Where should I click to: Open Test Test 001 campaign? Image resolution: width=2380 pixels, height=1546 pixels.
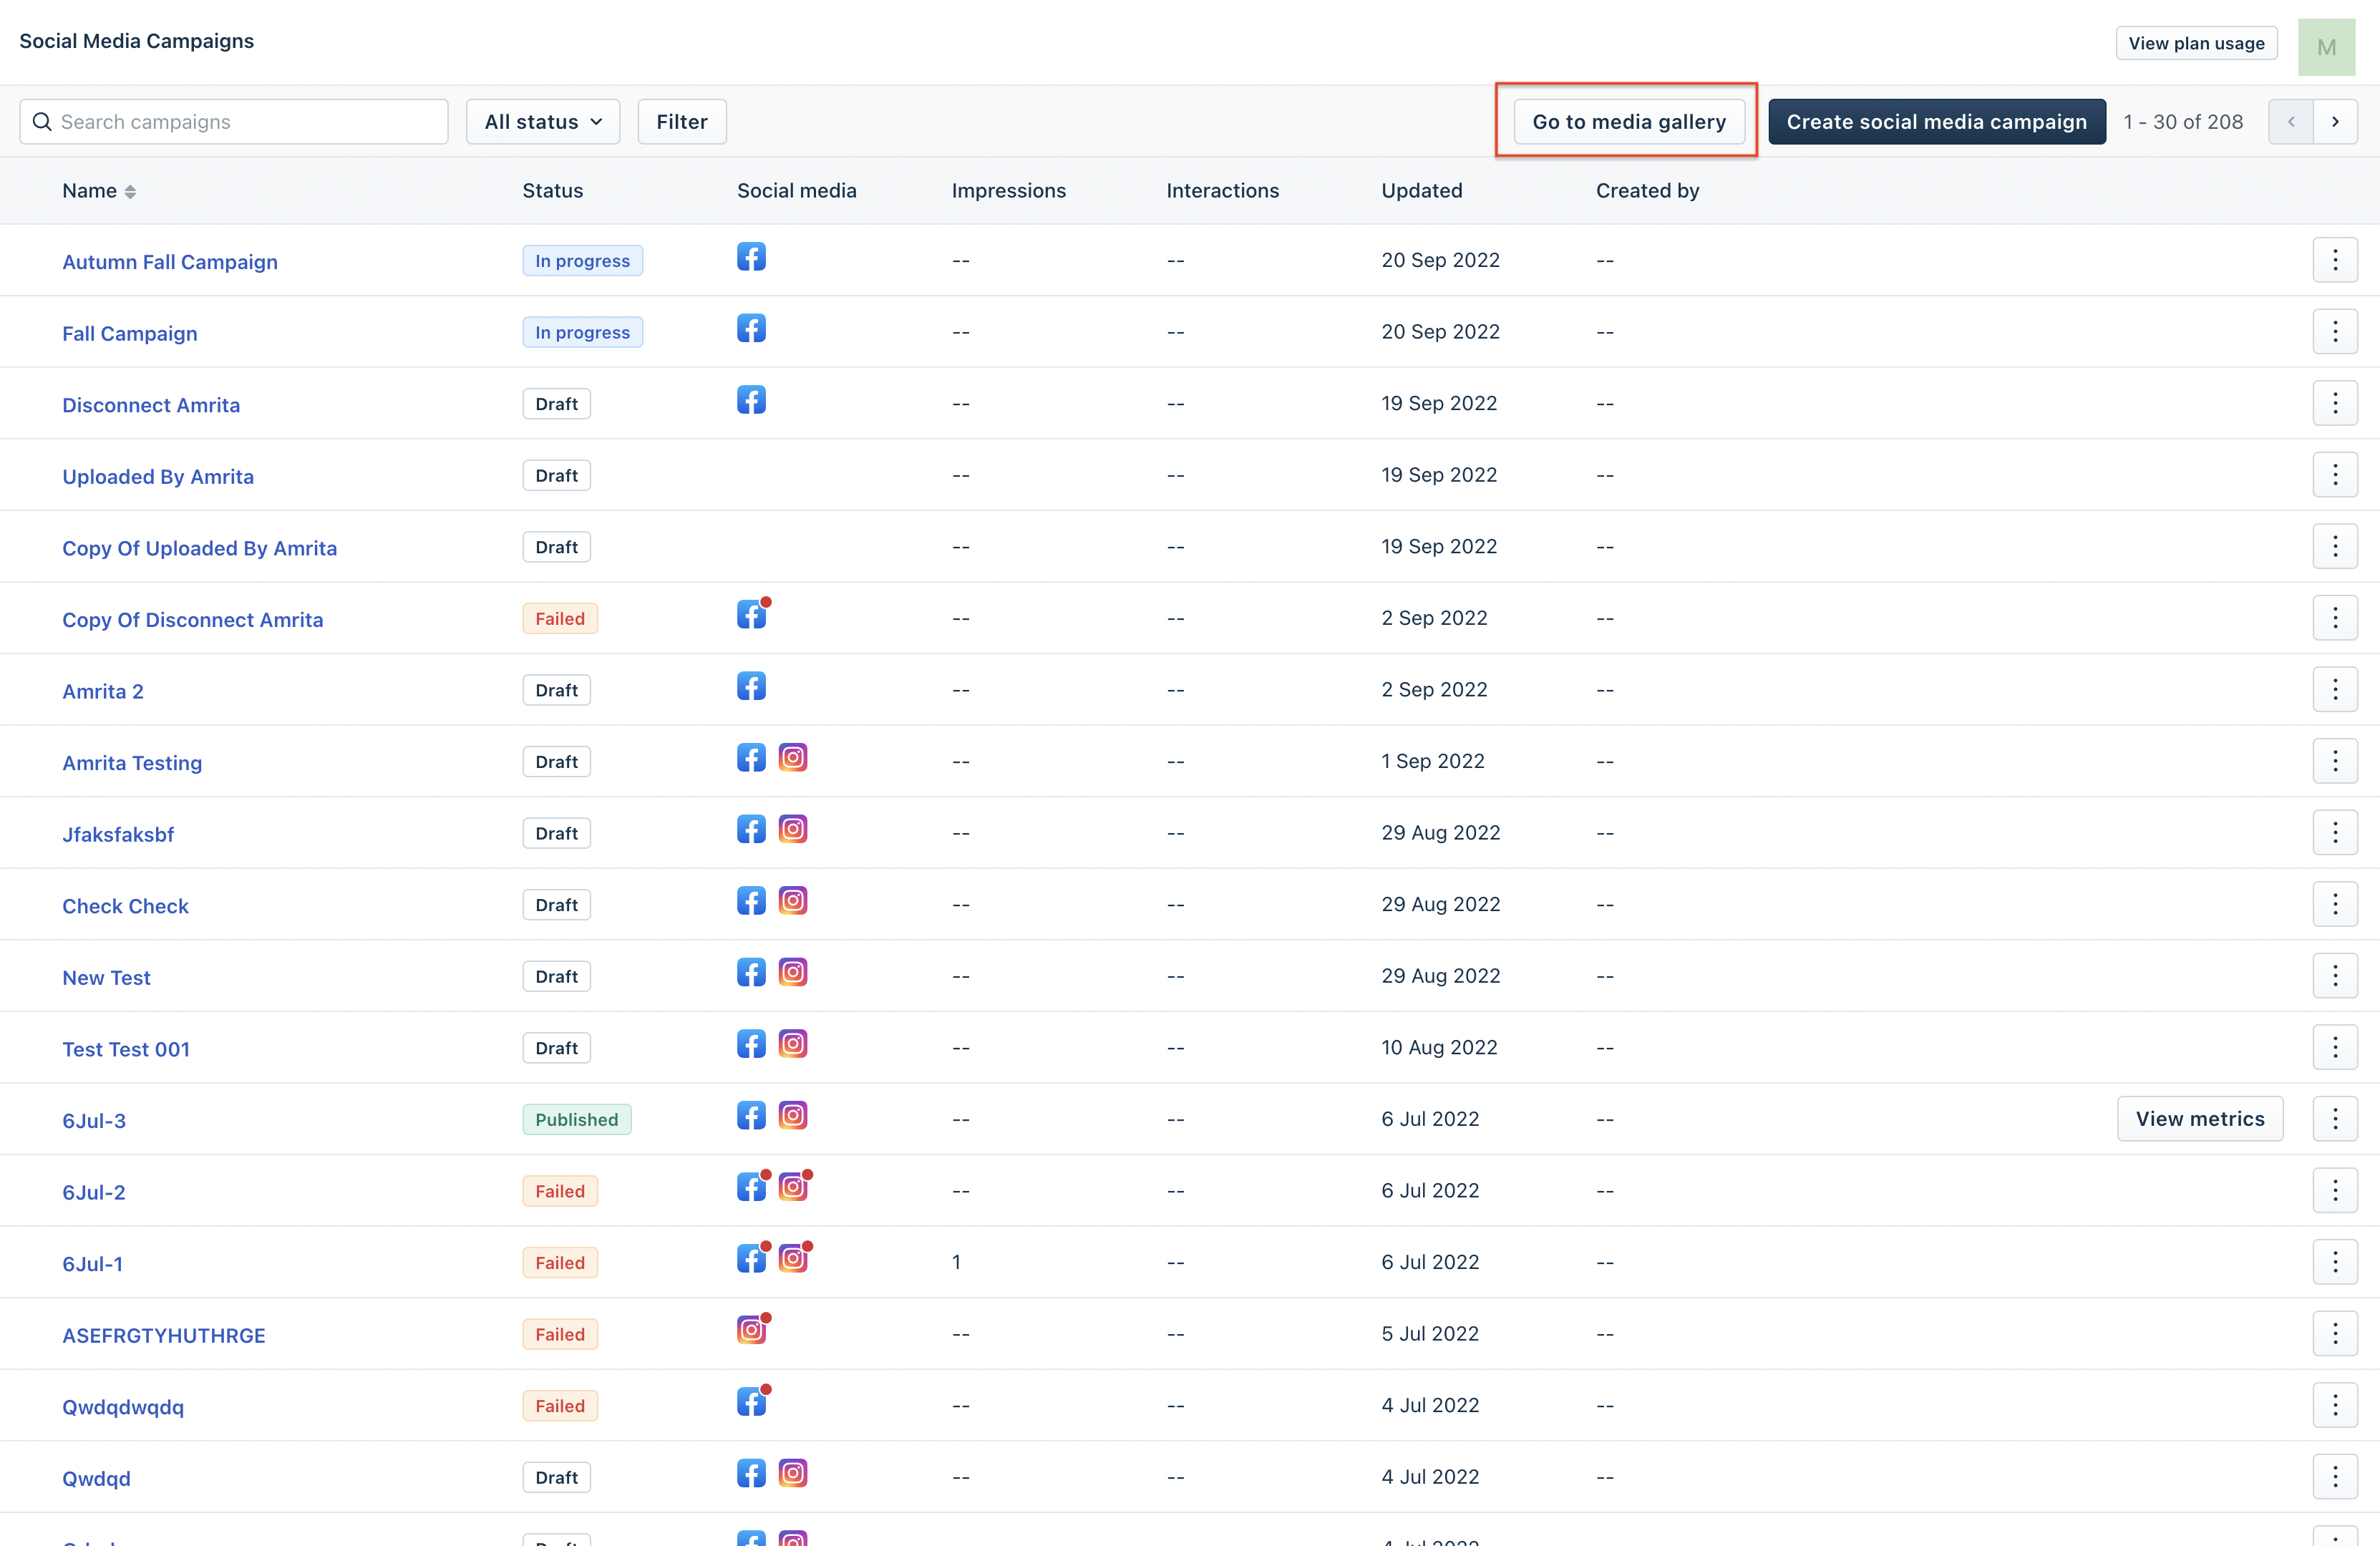click(126, 1049)
